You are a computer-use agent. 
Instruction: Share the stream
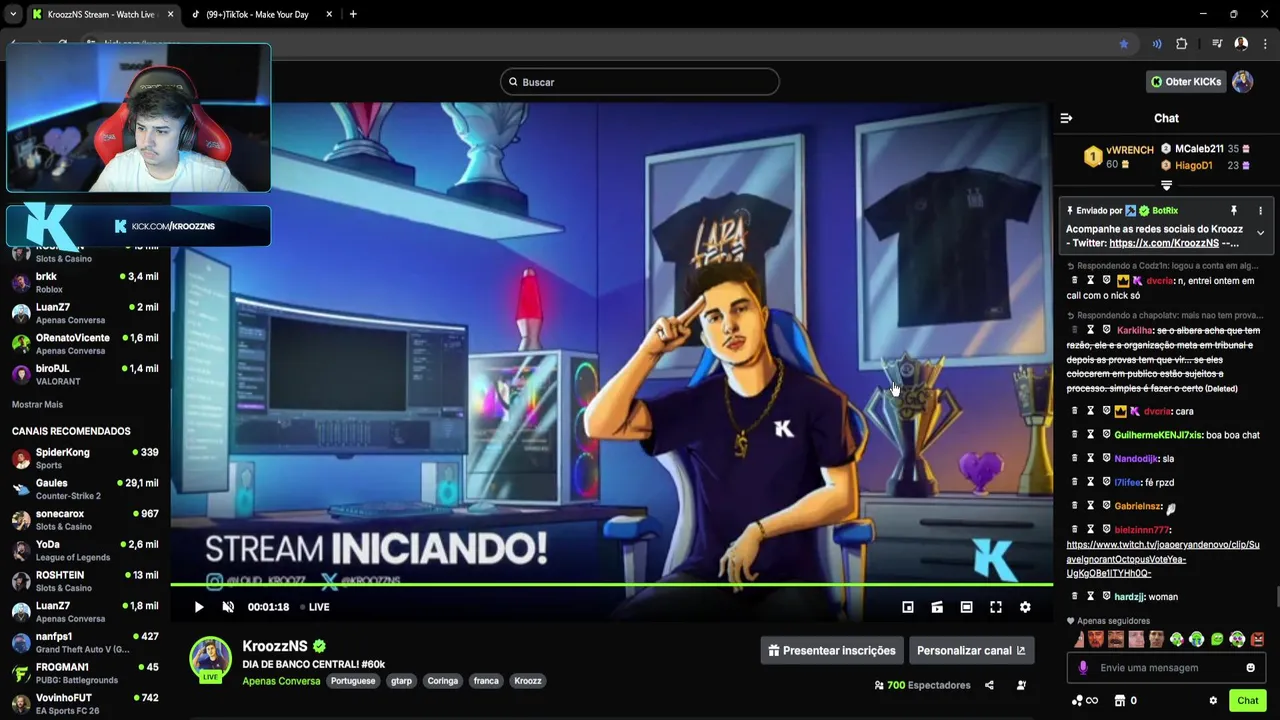[989, 686]
